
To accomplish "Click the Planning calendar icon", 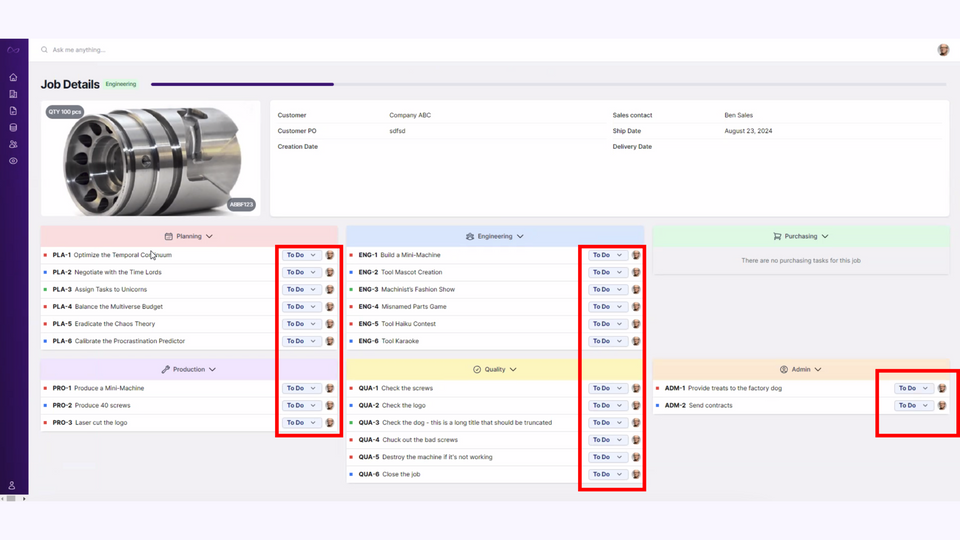I will 168,236.
